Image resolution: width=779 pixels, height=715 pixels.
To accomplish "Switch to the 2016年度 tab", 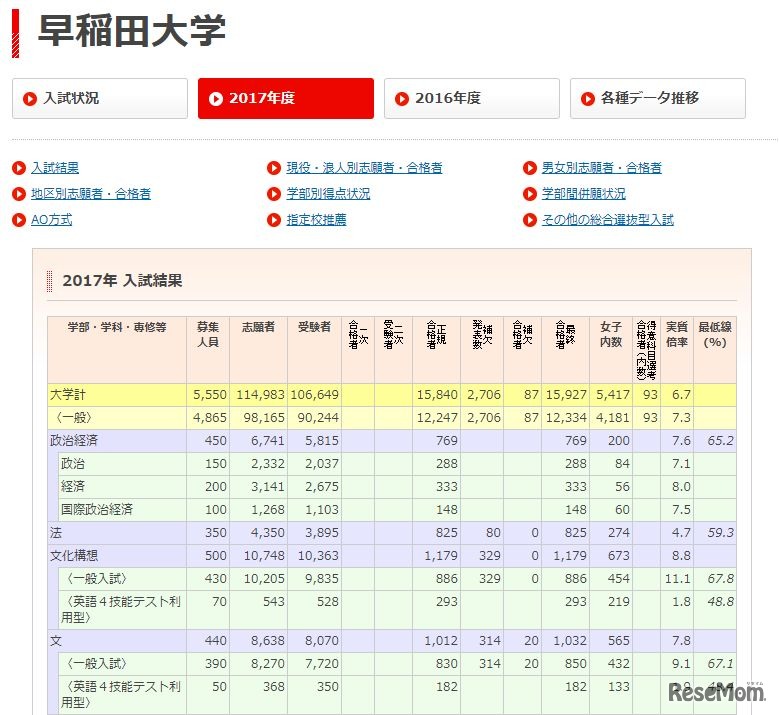I will [471, 98].
